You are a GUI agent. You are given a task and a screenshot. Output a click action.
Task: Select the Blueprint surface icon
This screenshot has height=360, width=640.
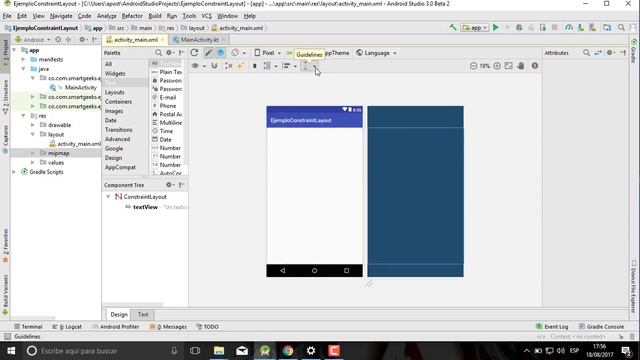pyautogui.click(x=220, y=53)
